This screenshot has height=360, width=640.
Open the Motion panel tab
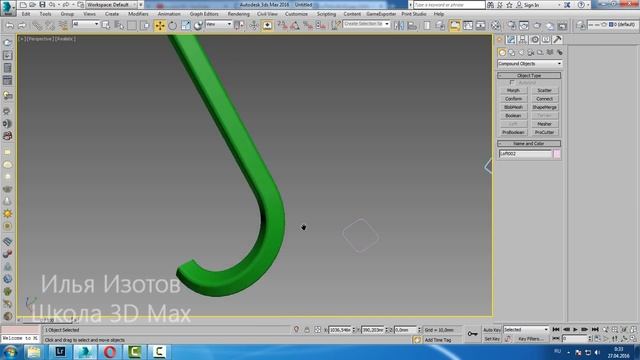pyautogui.click(x=534, y=40)
